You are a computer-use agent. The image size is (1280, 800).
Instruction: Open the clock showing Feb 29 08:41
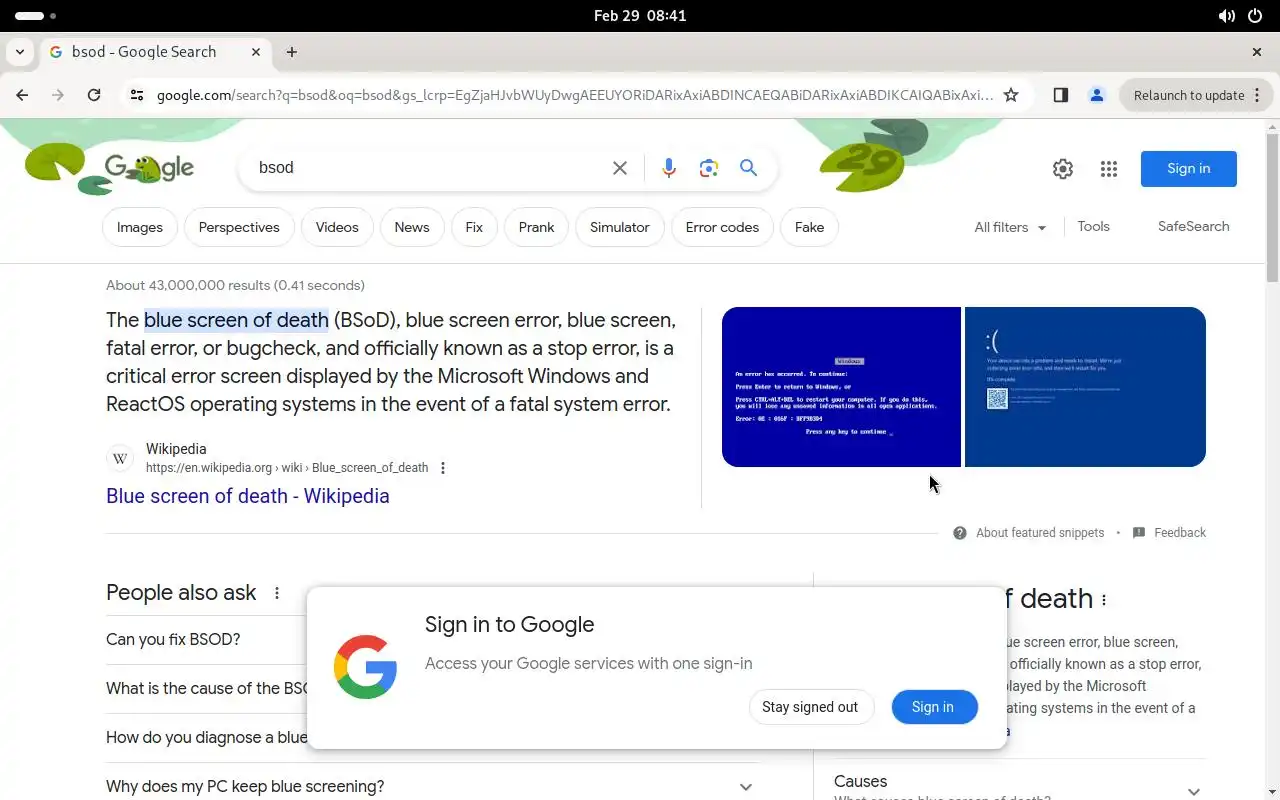[x=640, y=16]
